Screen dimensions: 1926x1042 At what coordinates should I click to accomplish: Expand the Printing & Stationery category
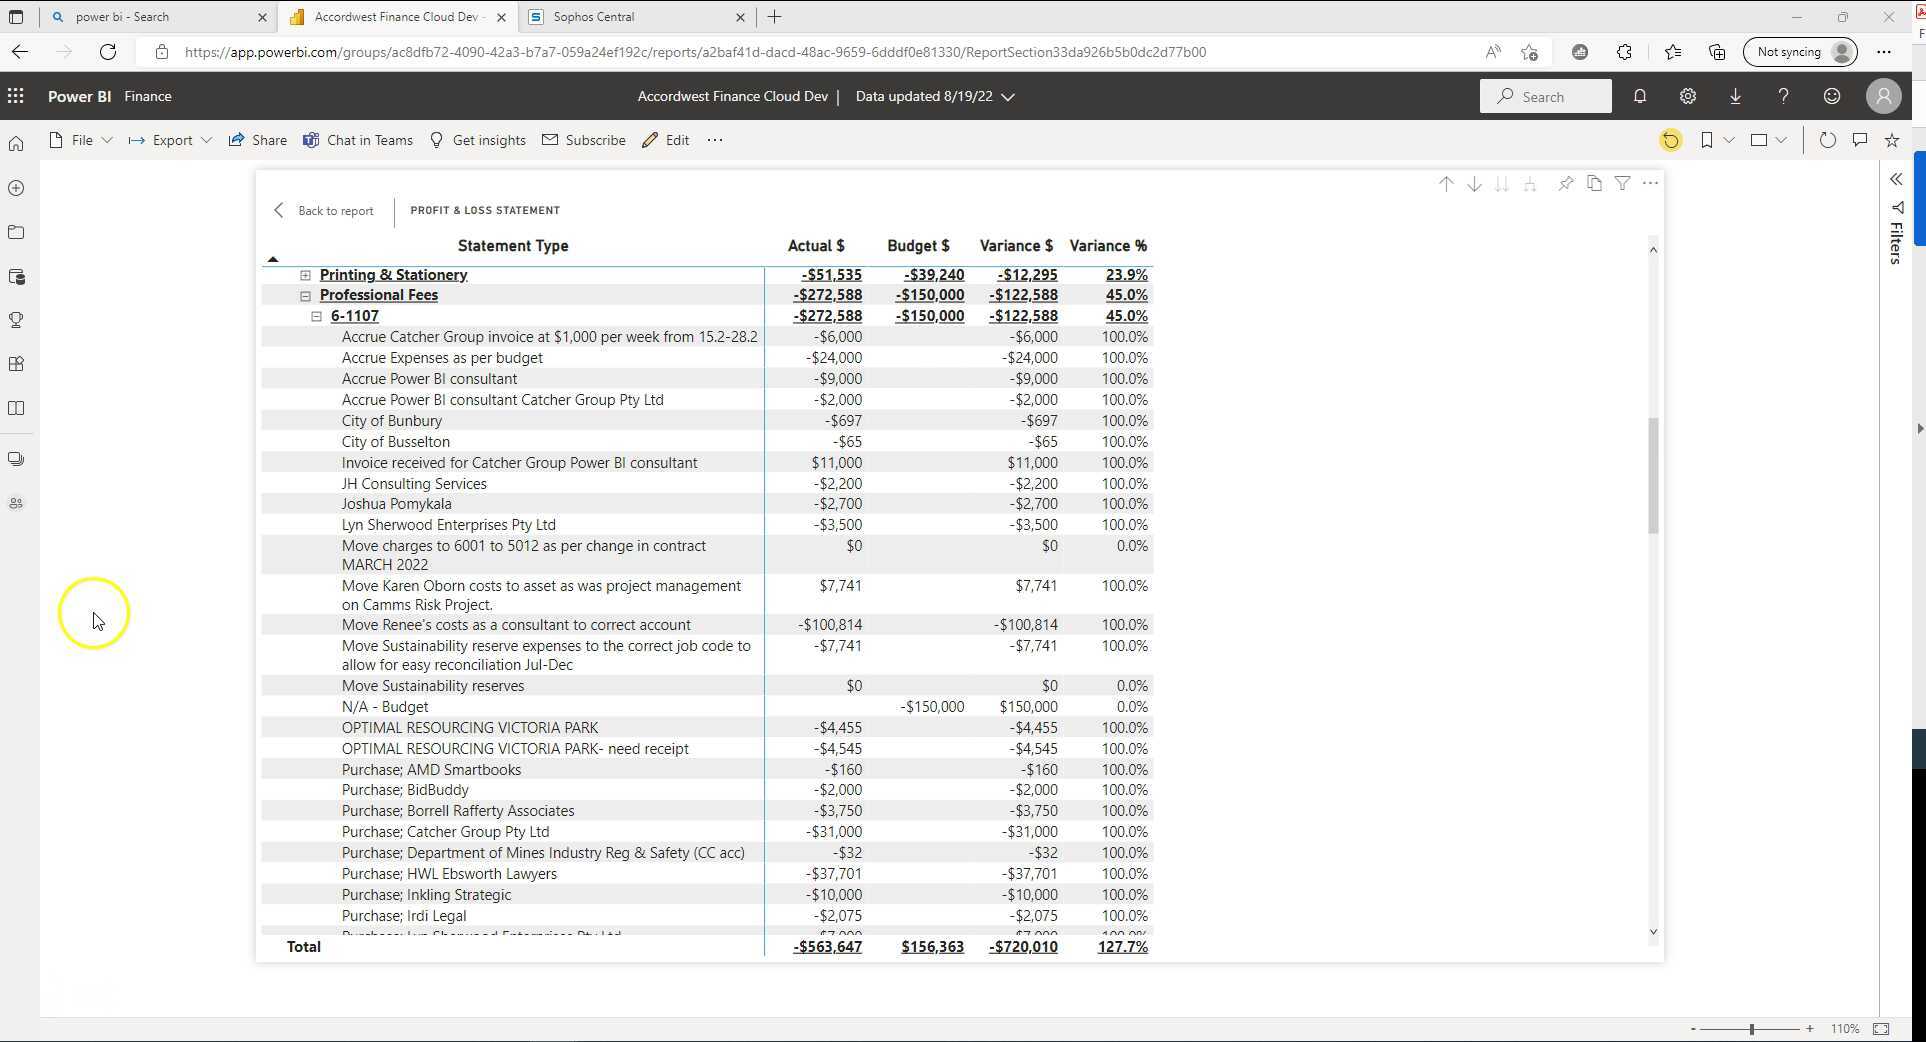(x=305, y=274)
